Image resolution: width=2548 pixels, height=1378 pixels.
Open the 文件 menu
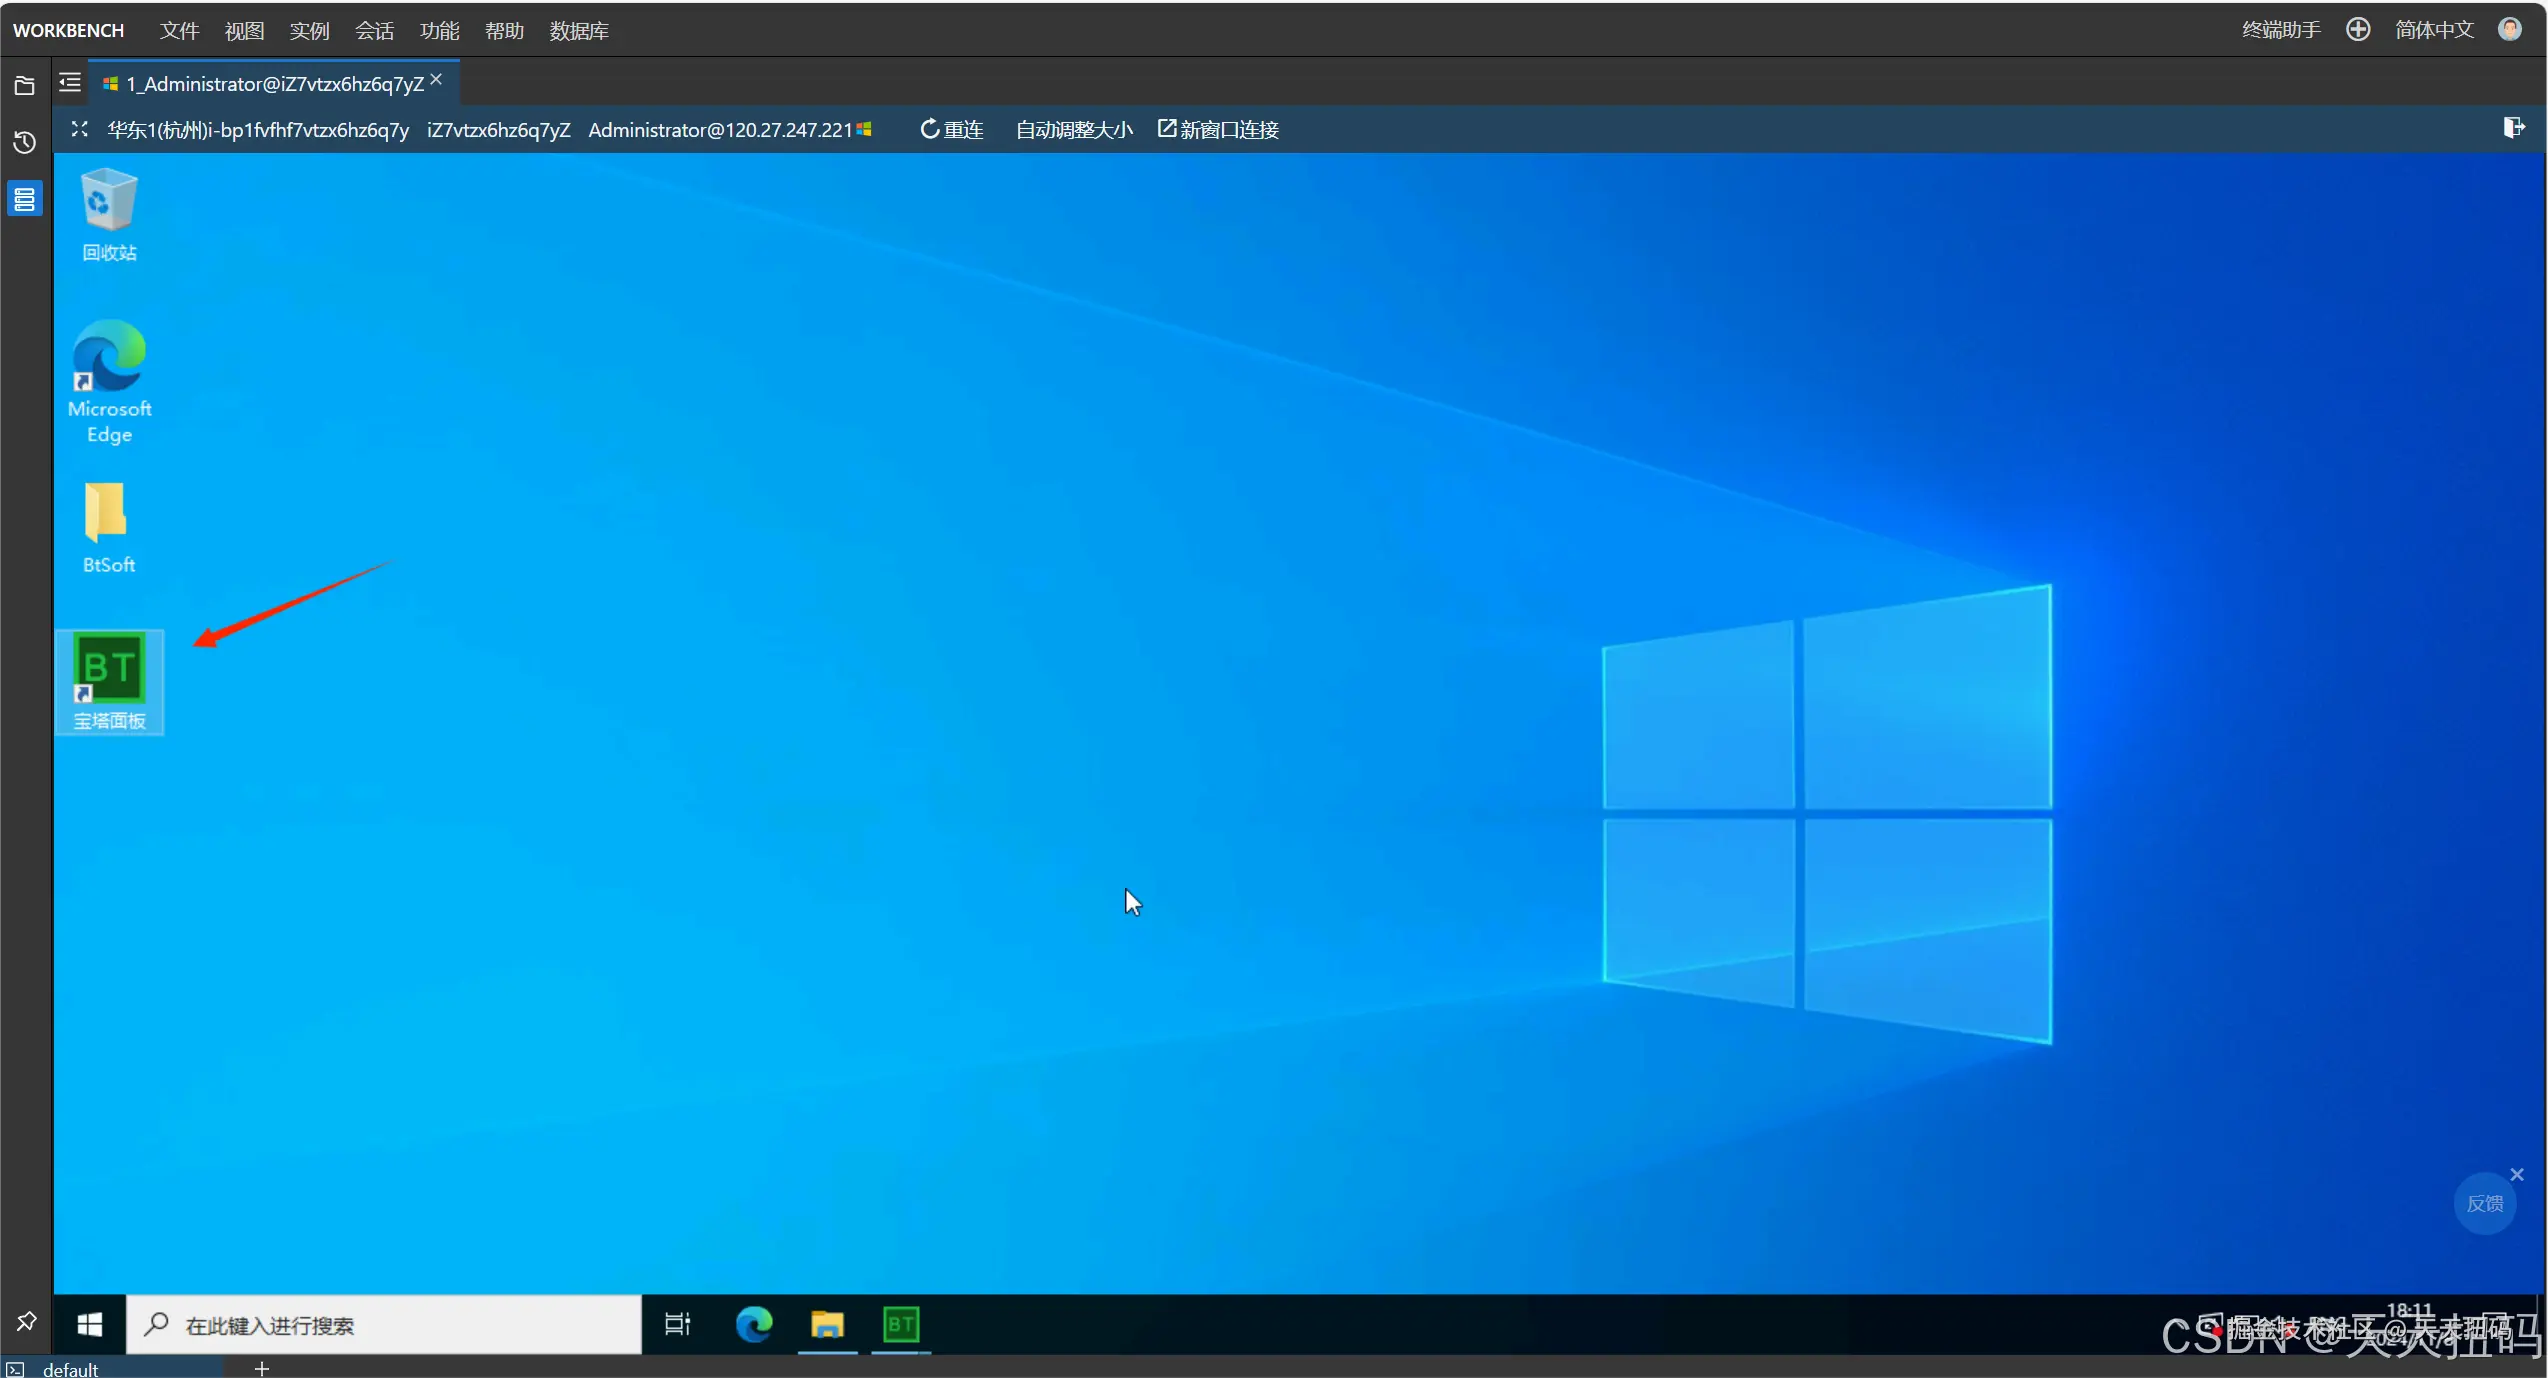pyautogui.click(x=179, y=31)
